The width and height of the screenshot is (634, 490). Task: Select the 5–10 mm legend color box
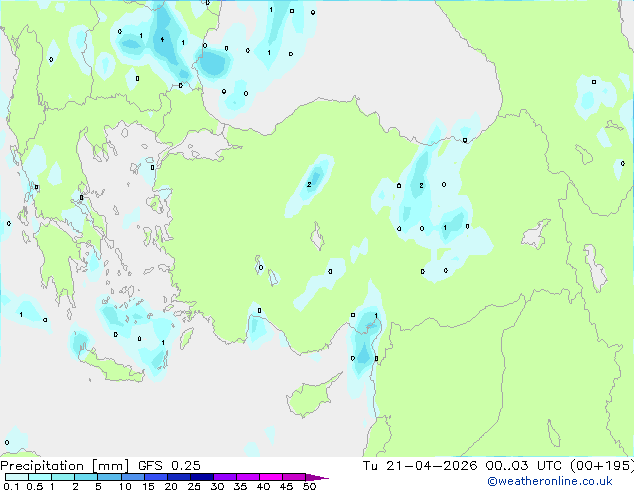click(x=109, y=477)
